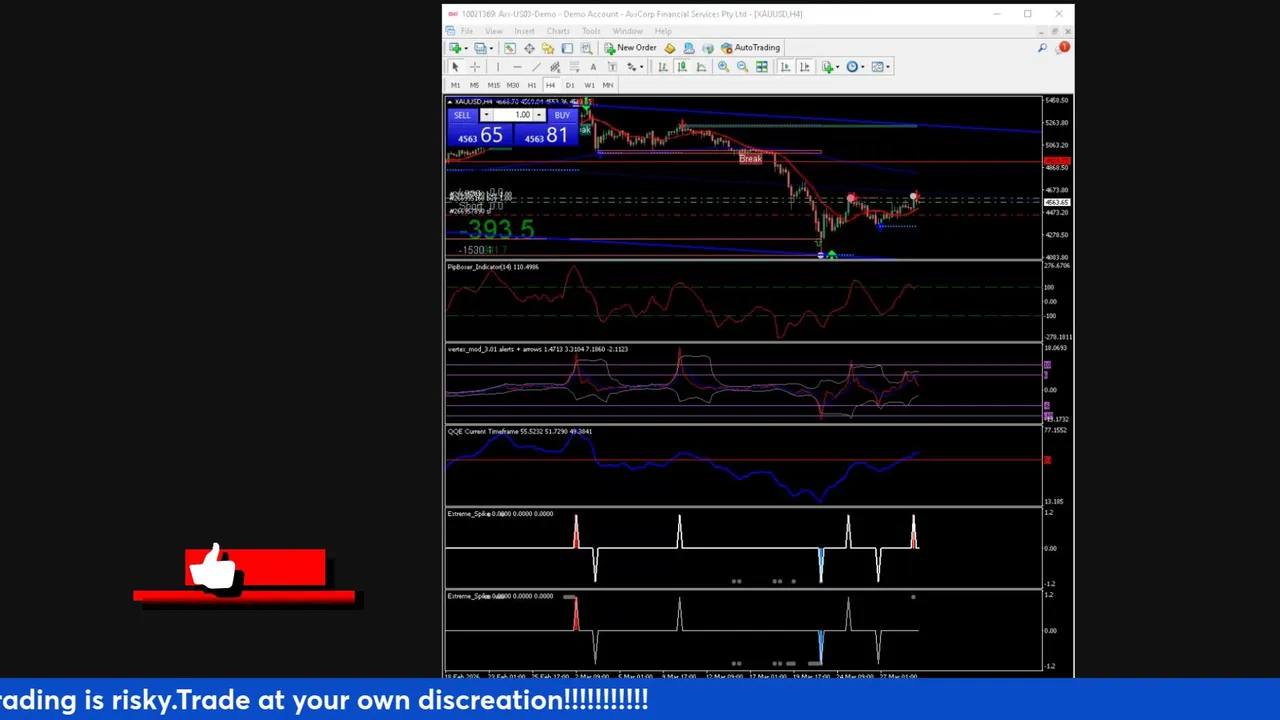Select the trendline tool

[535, 67]
